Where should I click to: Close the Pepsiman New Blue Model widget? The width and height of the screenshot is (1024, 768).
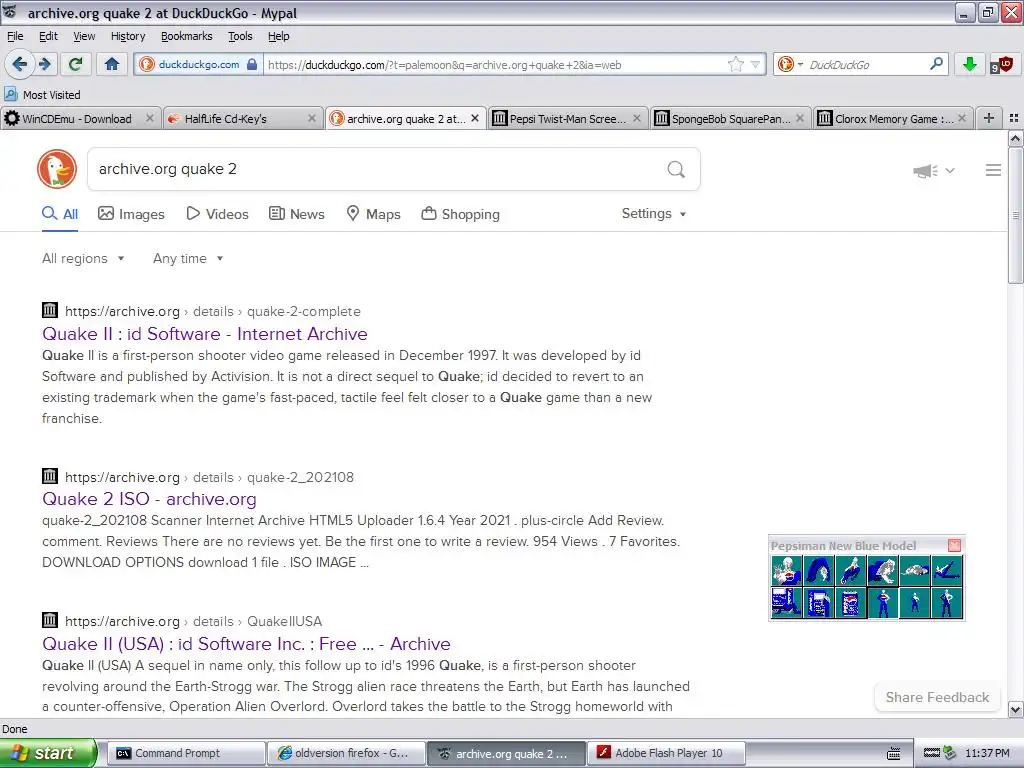pos(954,545)
